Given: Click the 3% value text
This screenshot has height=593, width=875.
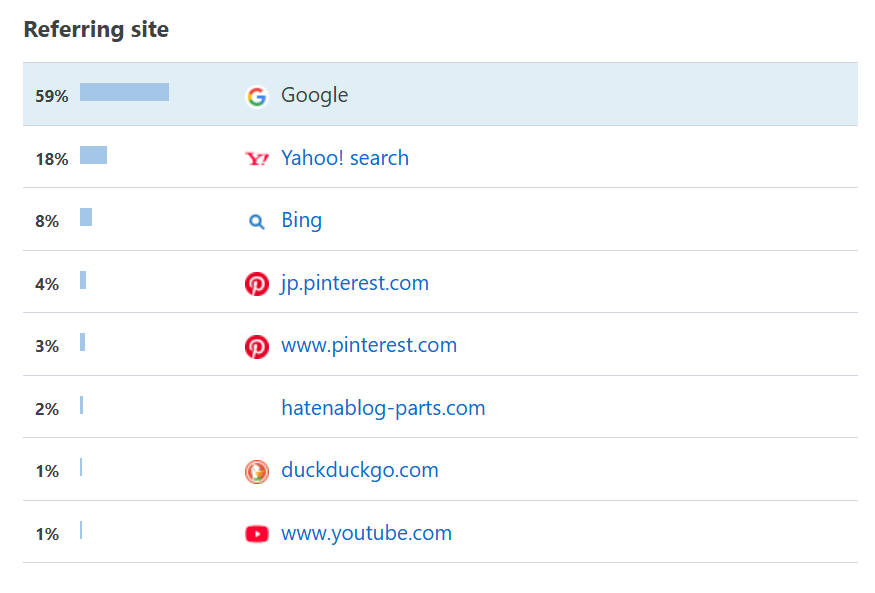Looking at the screenshot, I should click(47, 346).
